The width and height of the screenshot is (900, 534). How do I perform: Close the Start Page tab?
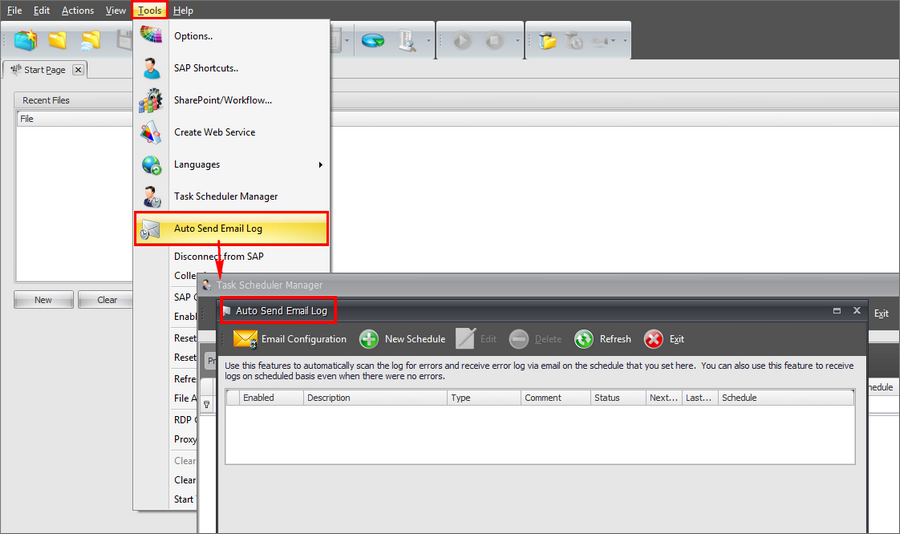(78, 70)
